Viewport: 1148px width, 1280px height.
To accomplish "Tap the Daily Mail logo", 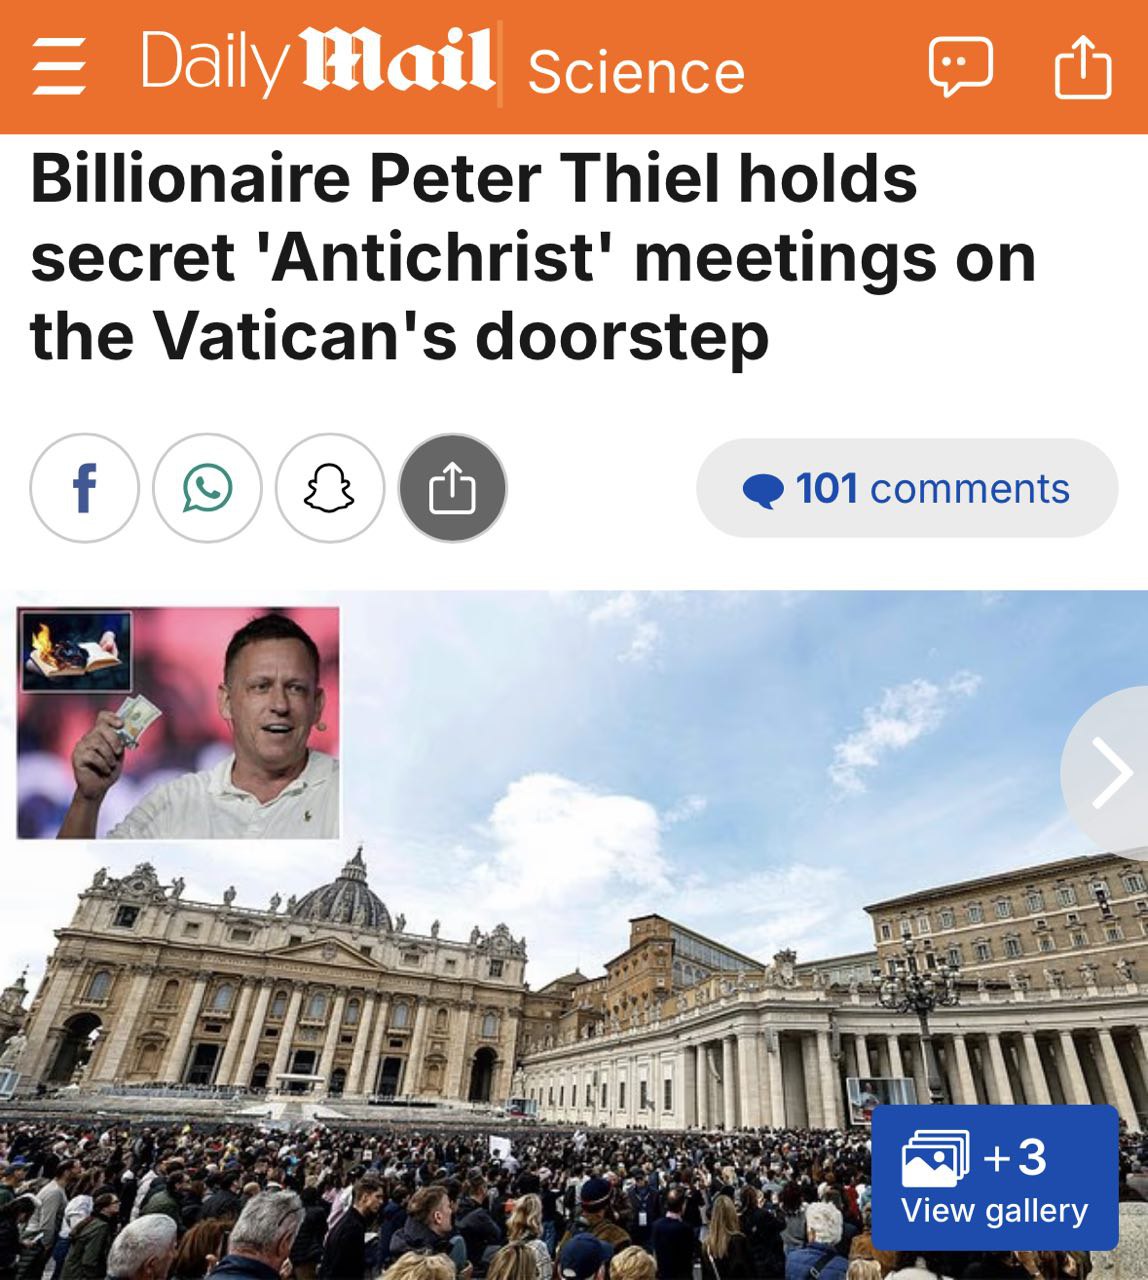I will click(x=317, y=63).
